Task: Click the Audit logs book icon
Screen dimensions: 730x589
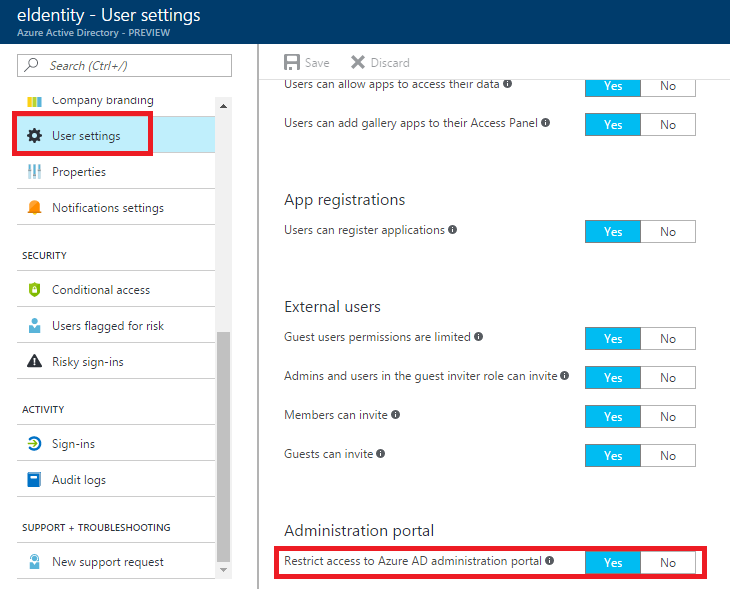Action: [x=34, y=479]
